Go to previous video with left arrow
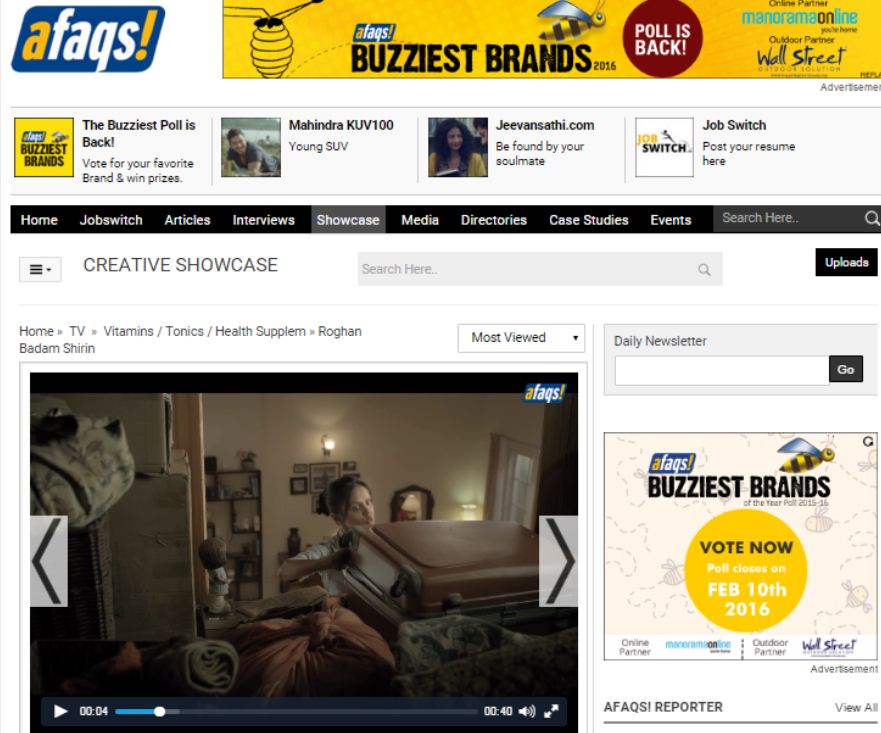881x733 pixels. 49,561
